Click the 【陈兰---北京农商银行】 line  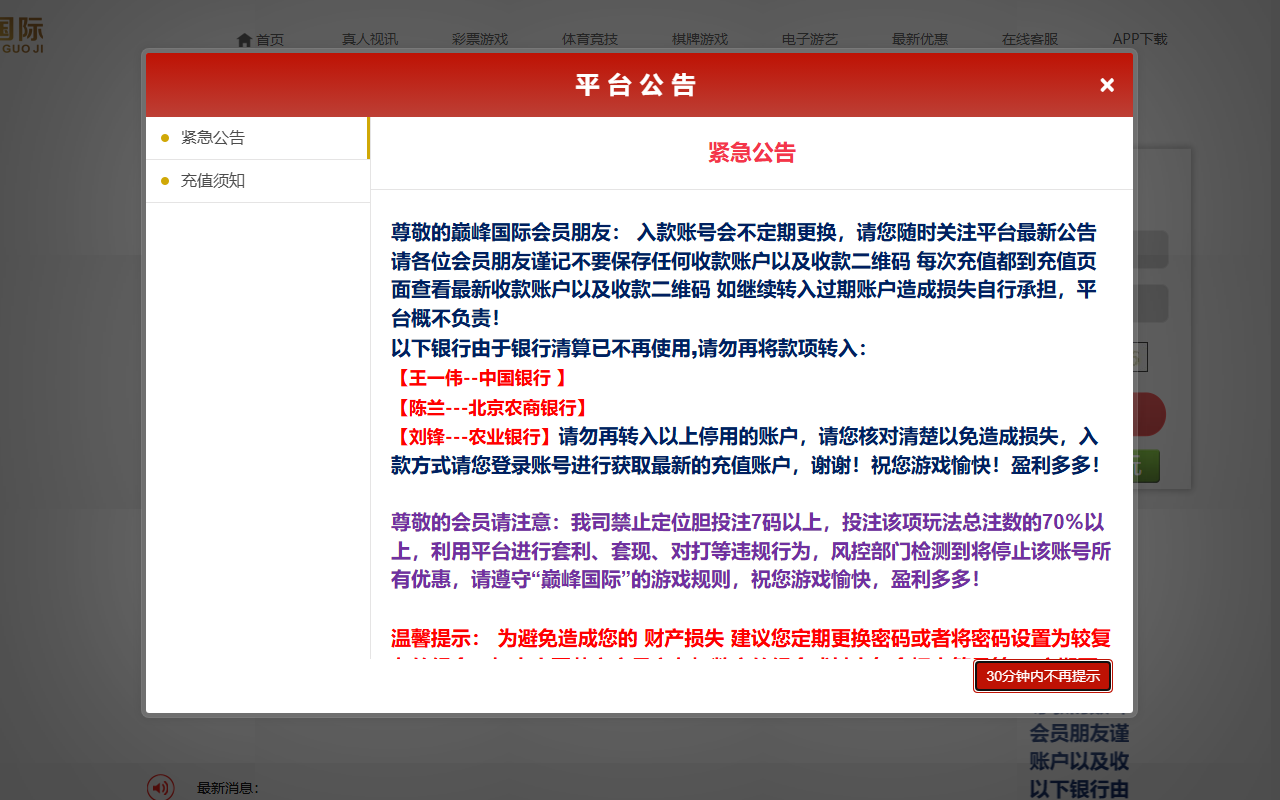(490, 408)
